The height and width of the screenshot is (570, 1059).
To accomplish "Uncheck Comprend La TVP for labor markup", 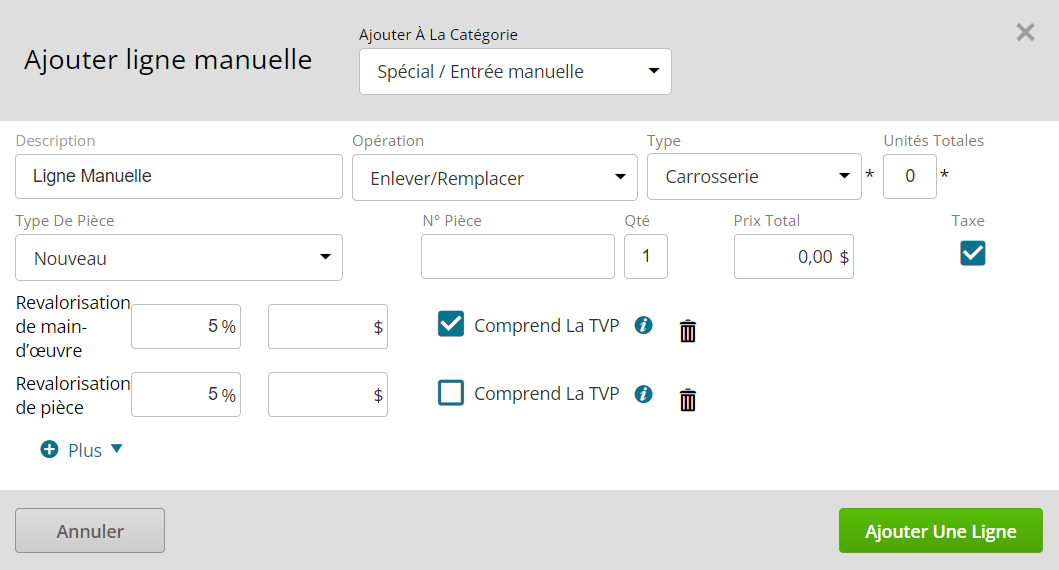I will pos(450,324).
